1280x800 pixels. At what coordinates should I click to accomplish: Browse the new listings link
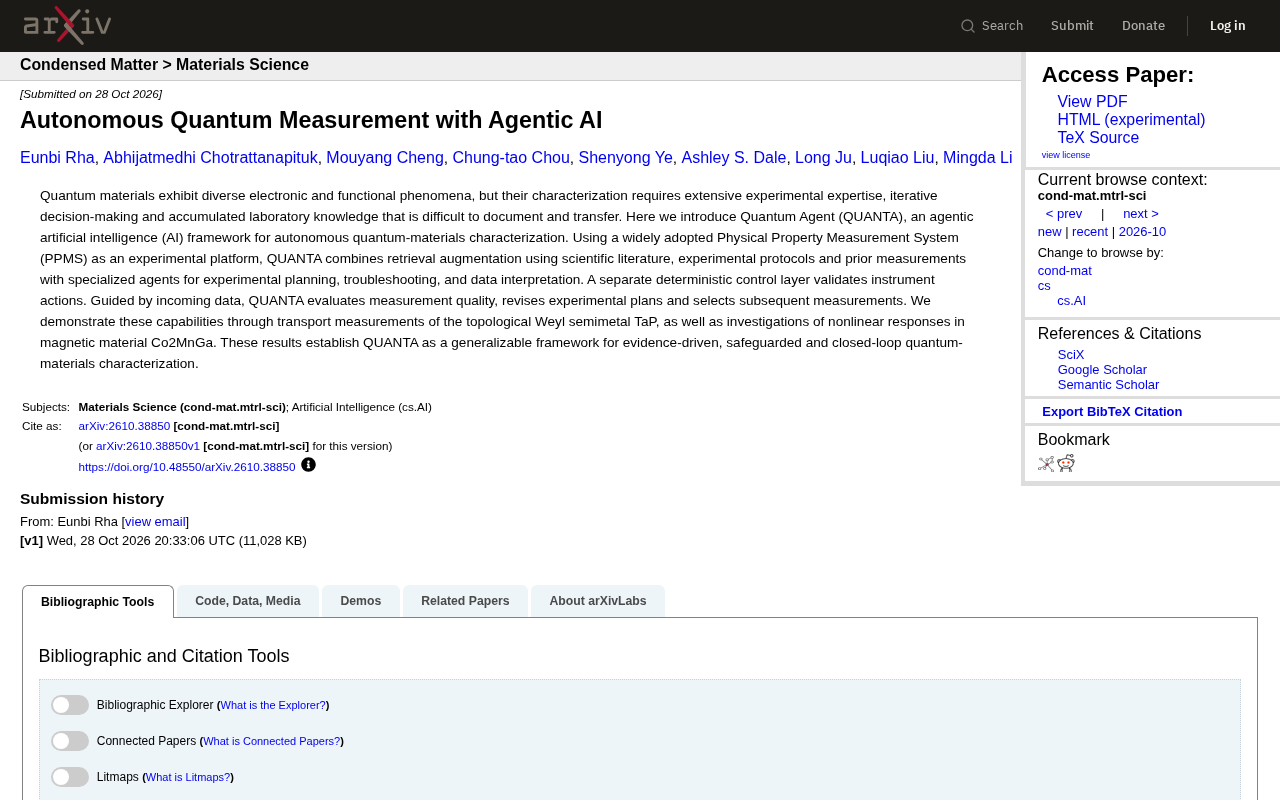click(x=1050, y=232)
